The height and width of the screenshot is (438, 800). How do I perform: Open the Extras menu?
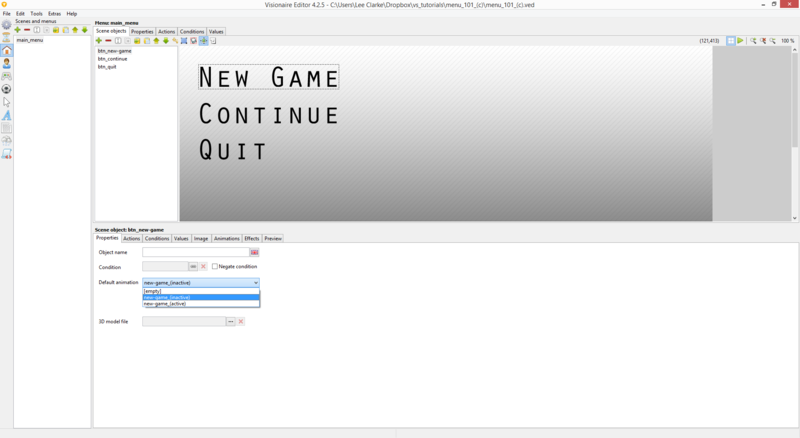point(54,13)
